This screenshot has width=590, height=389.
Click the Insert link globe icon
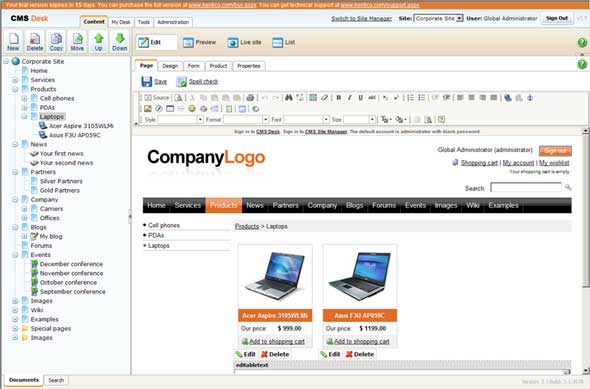pos(508,97)
